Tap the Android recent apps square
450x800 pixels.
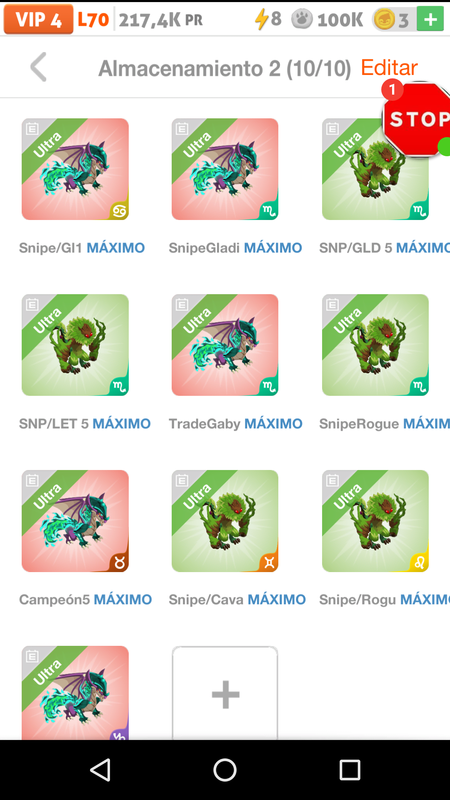pyautogui.click(x=350, y=769)
